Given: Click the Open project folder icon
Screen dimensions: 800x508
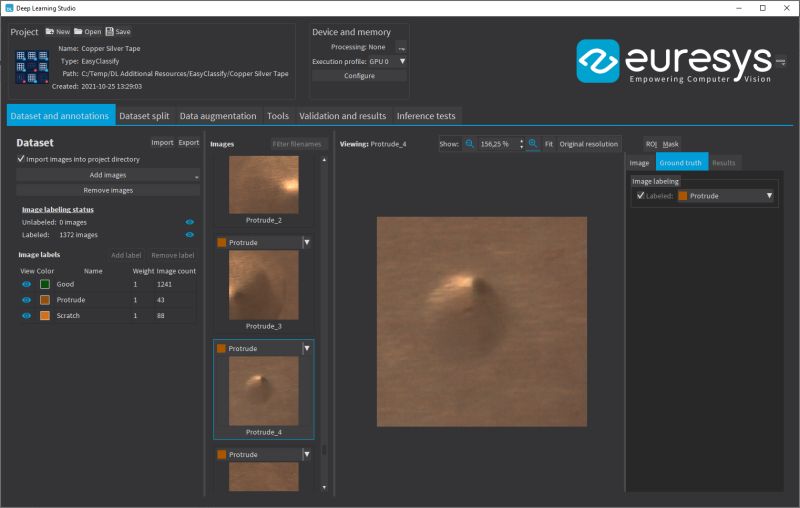Looking at the screenshot, I should click(x=78, y=32).
